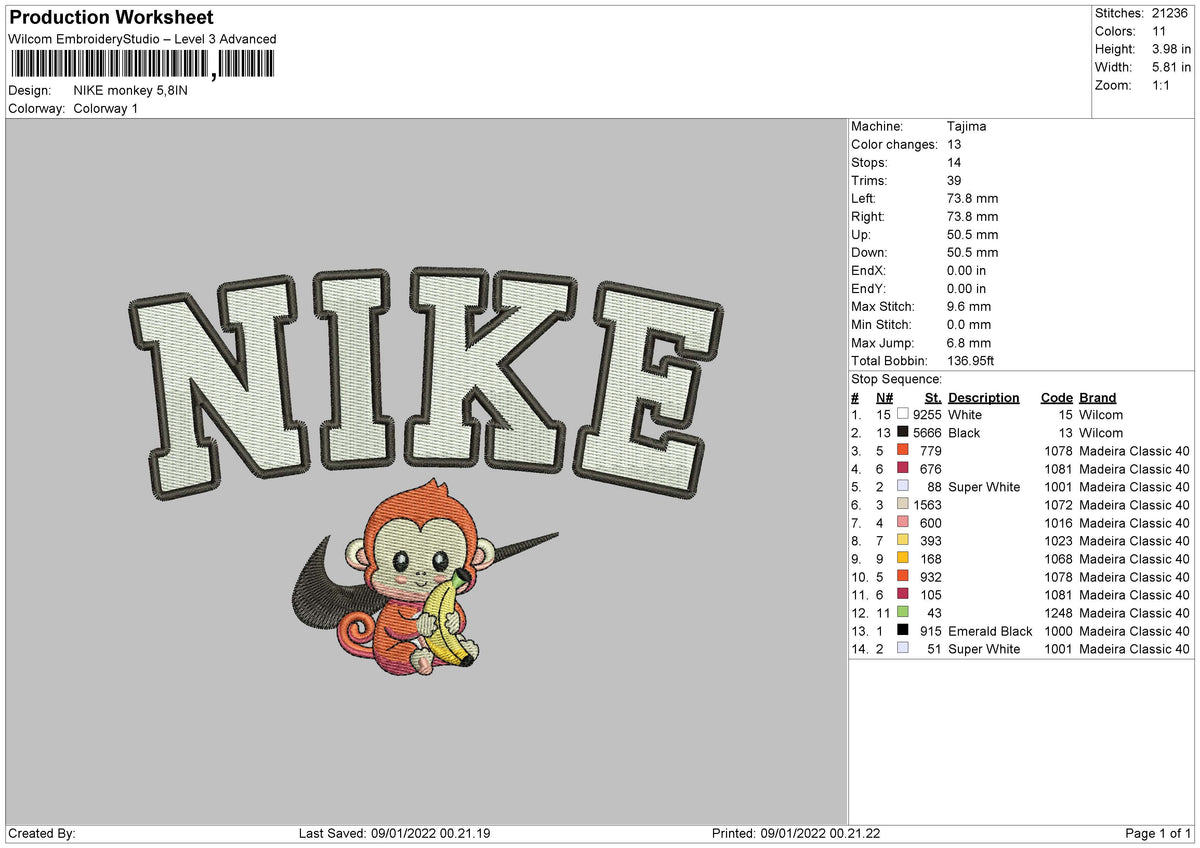Image resolution: width=1200 pixels, height=848 pixels.
Task: Select the green thread chip for stop 12
Action: 902,613
